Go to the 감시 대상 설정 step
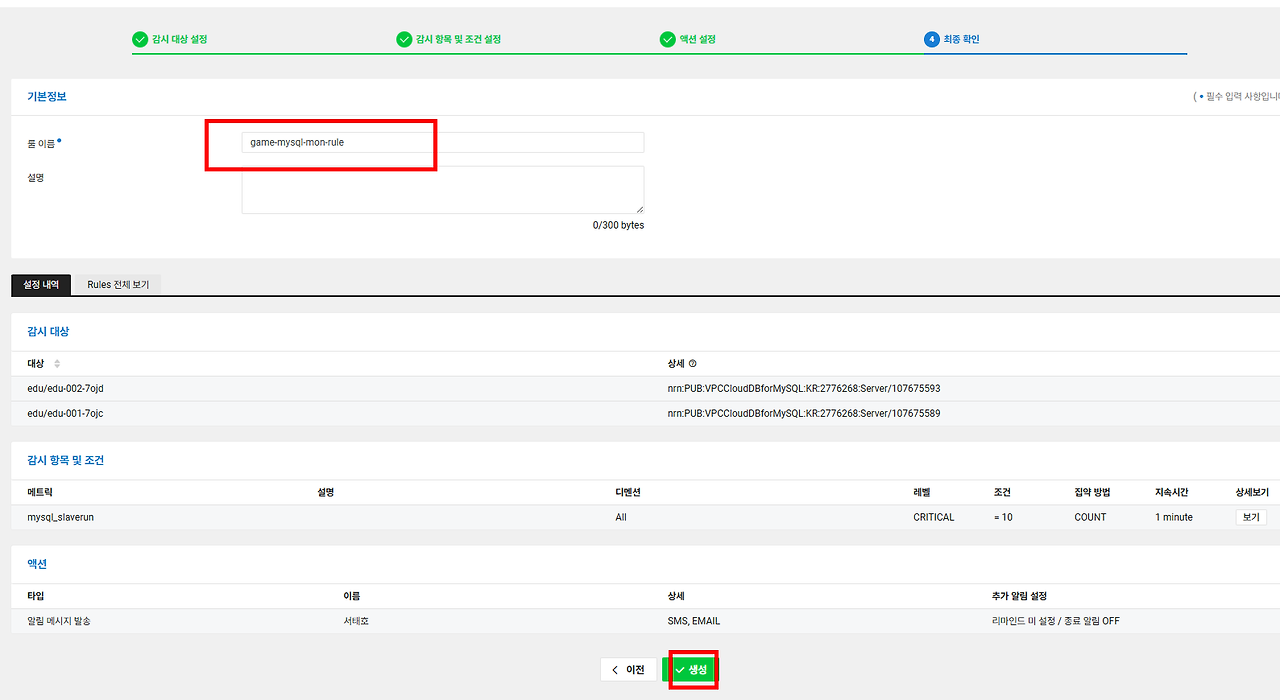Viewport: 1280px width, 700px height. pyautogui.click(x=180, y=40)
